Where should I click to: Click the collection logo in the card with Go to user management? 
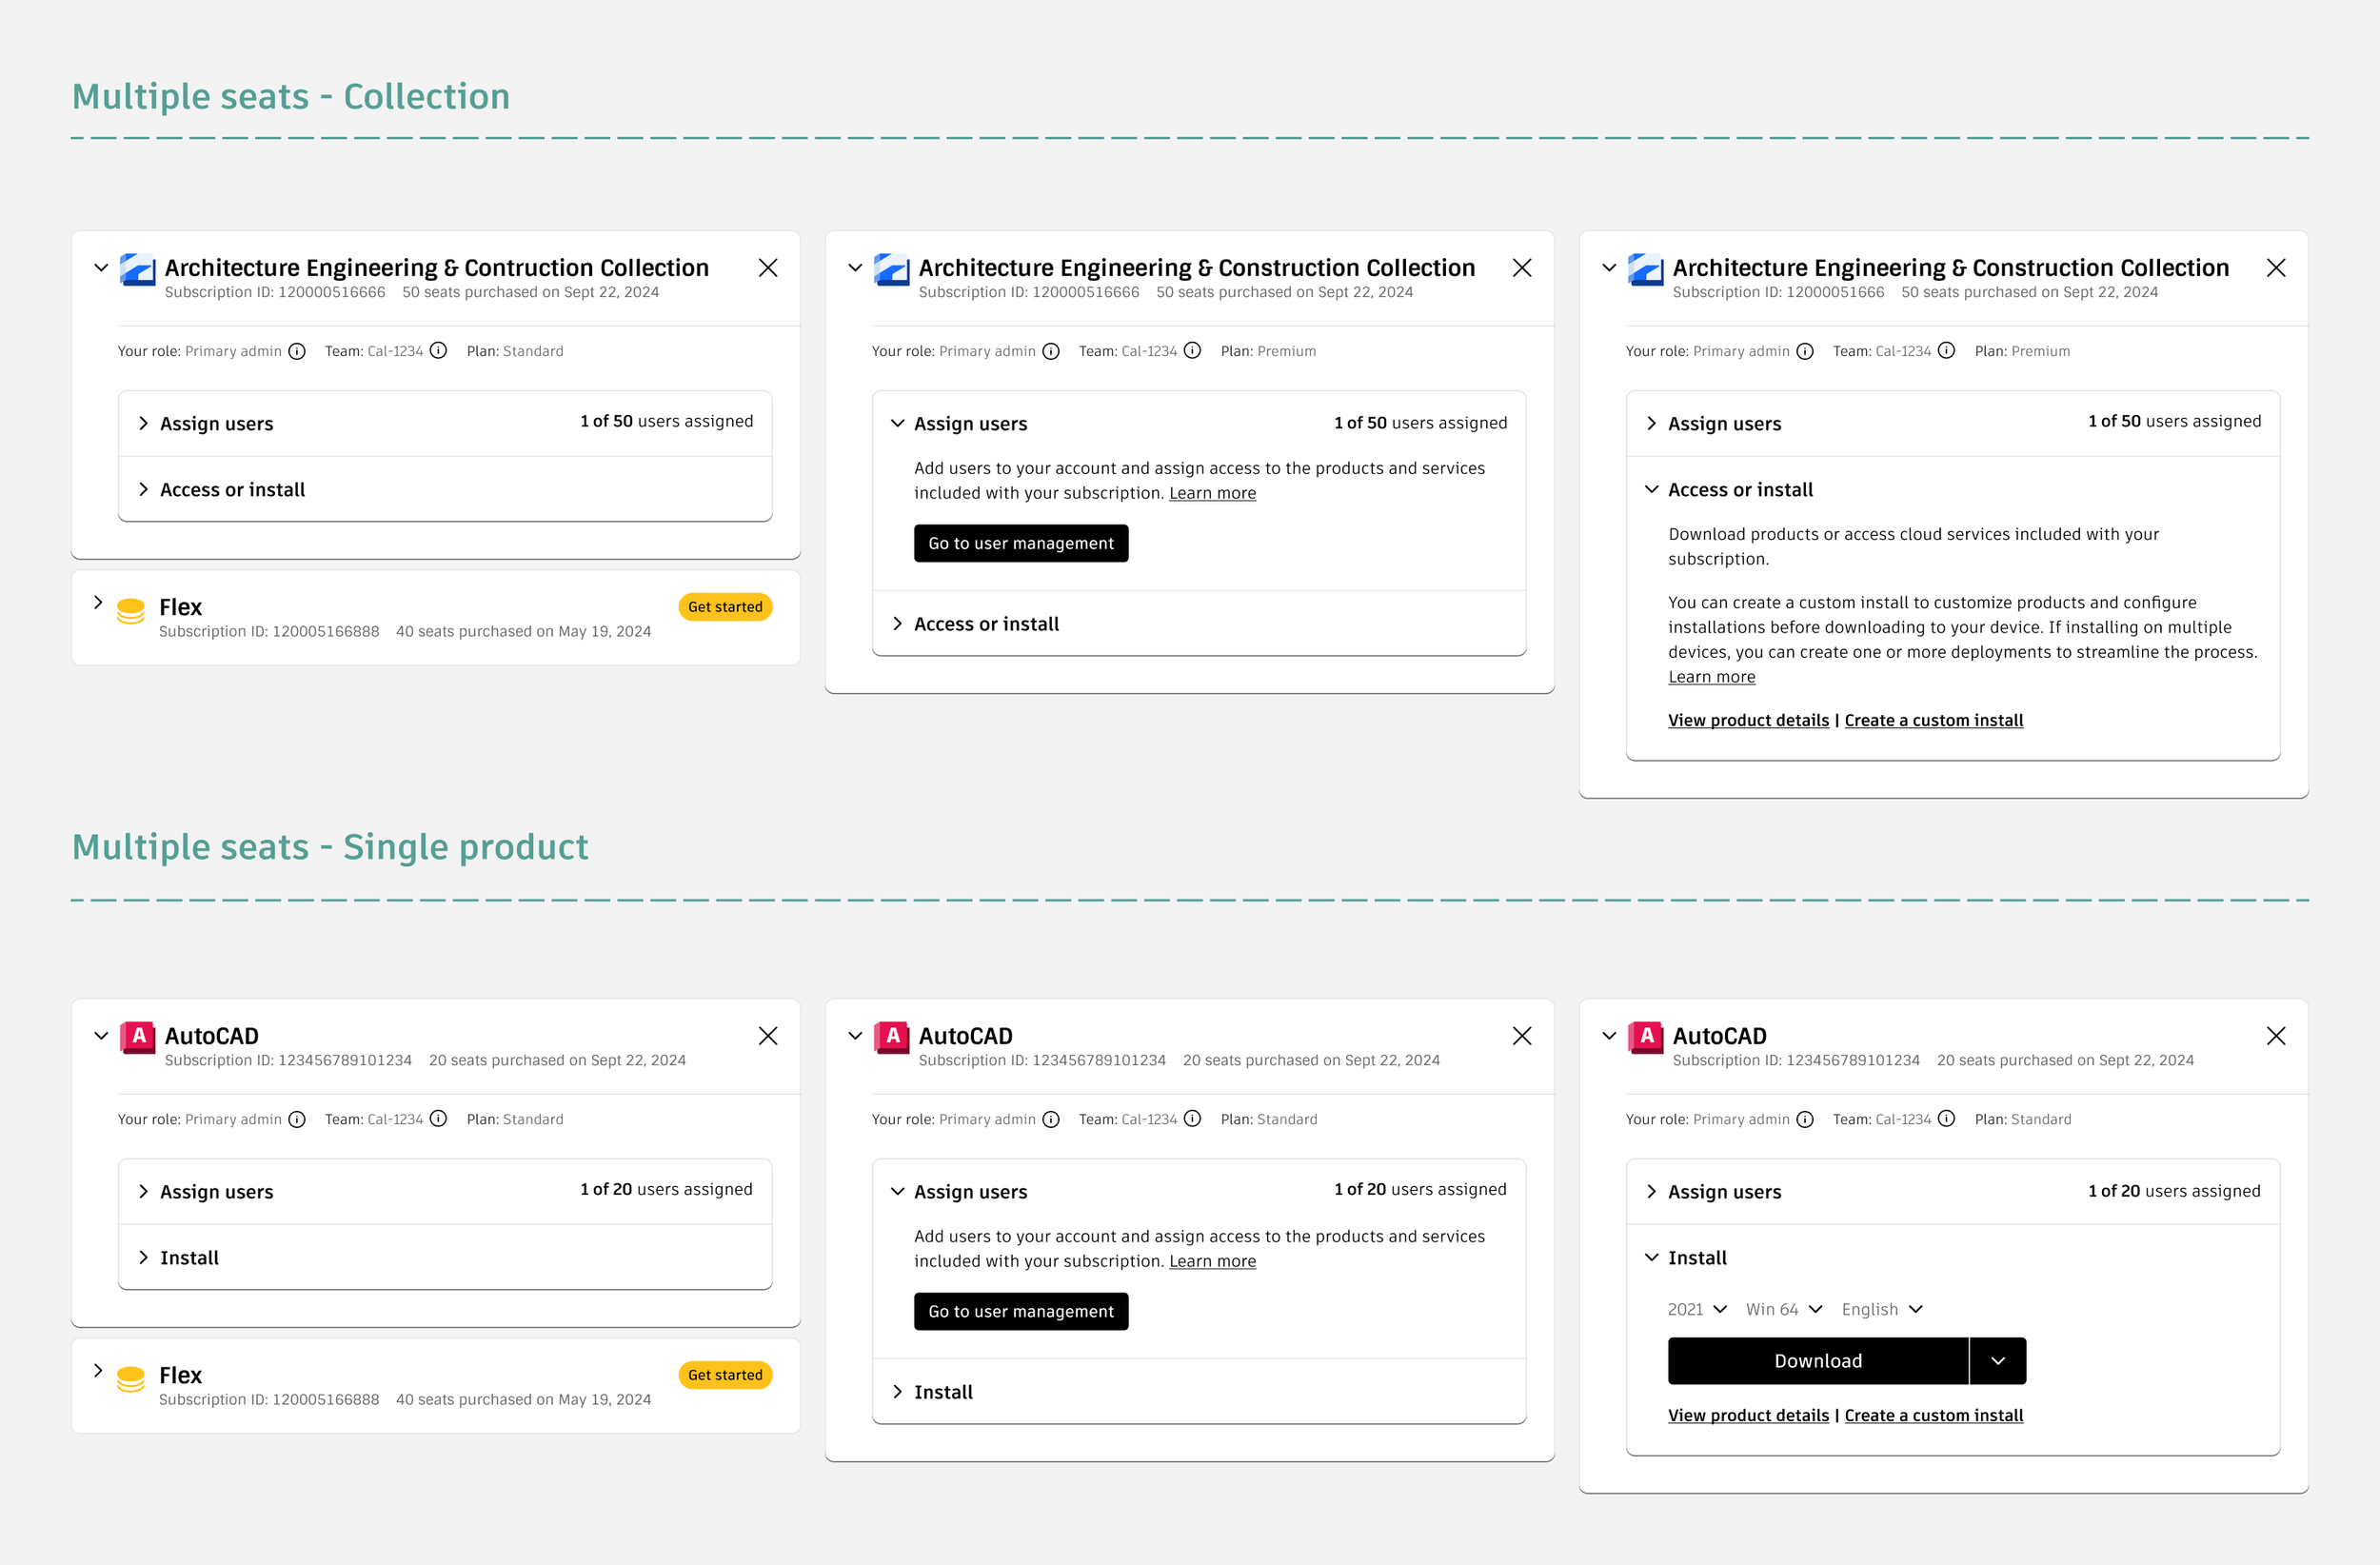click(891, 270)
